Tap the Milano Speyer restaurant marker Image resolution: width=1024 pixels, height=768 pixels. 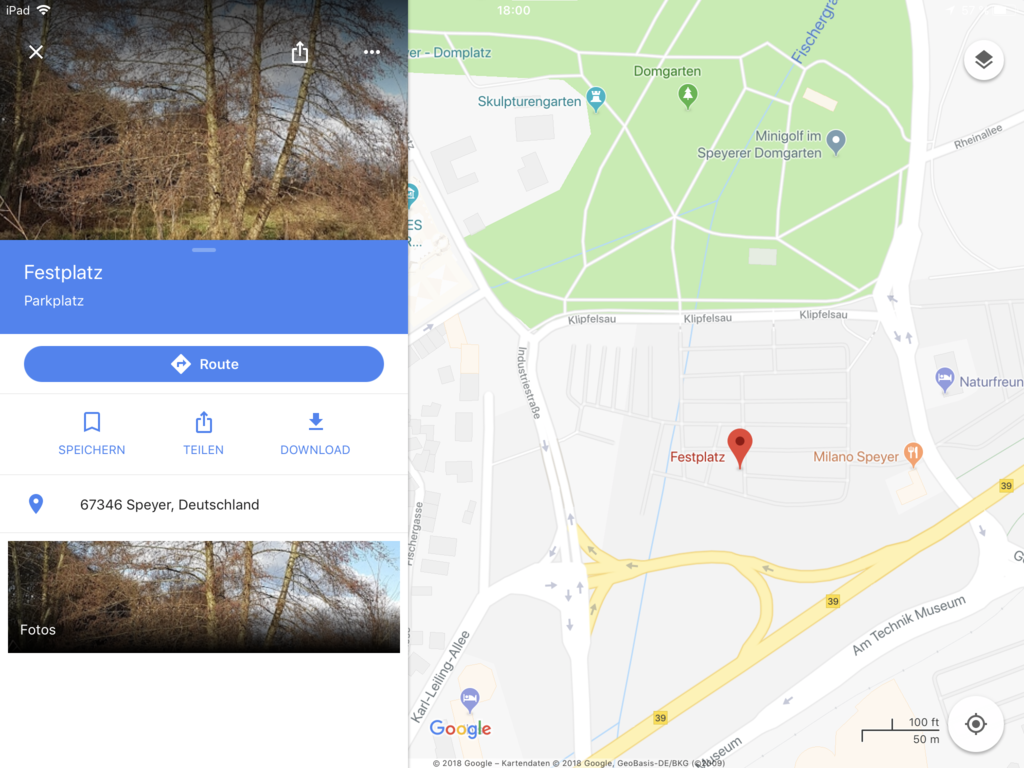913,454
